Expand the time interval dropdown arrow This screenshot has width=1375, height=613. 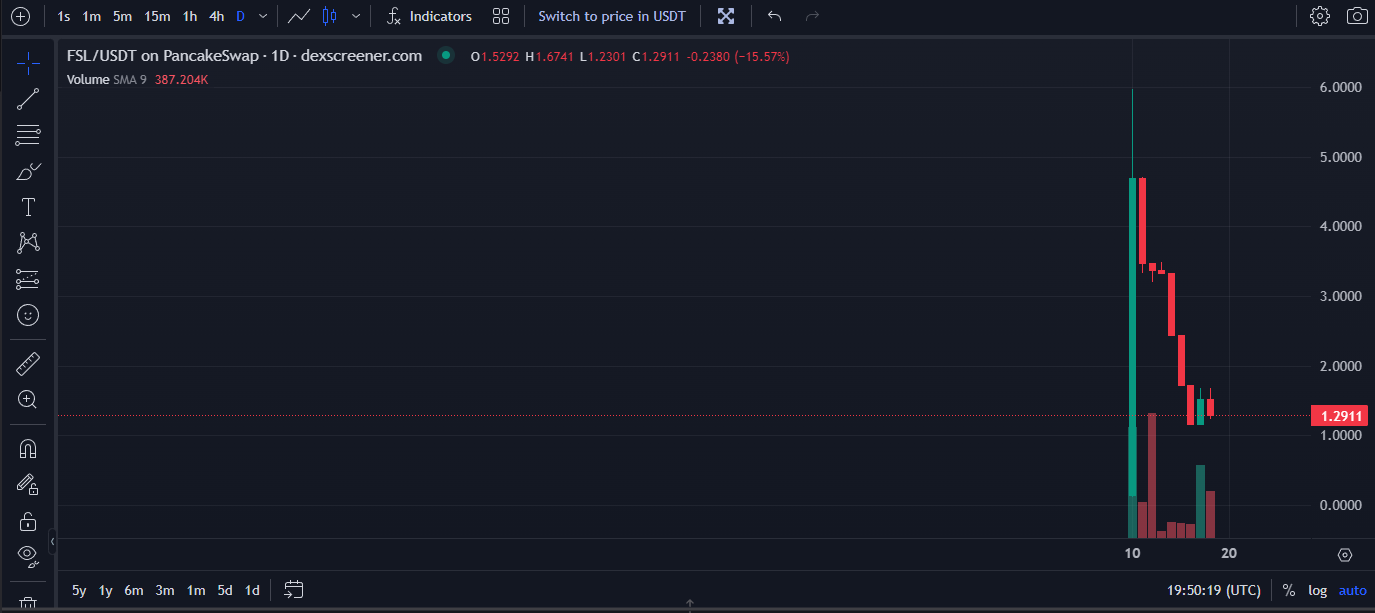click(x=262, y=16)
